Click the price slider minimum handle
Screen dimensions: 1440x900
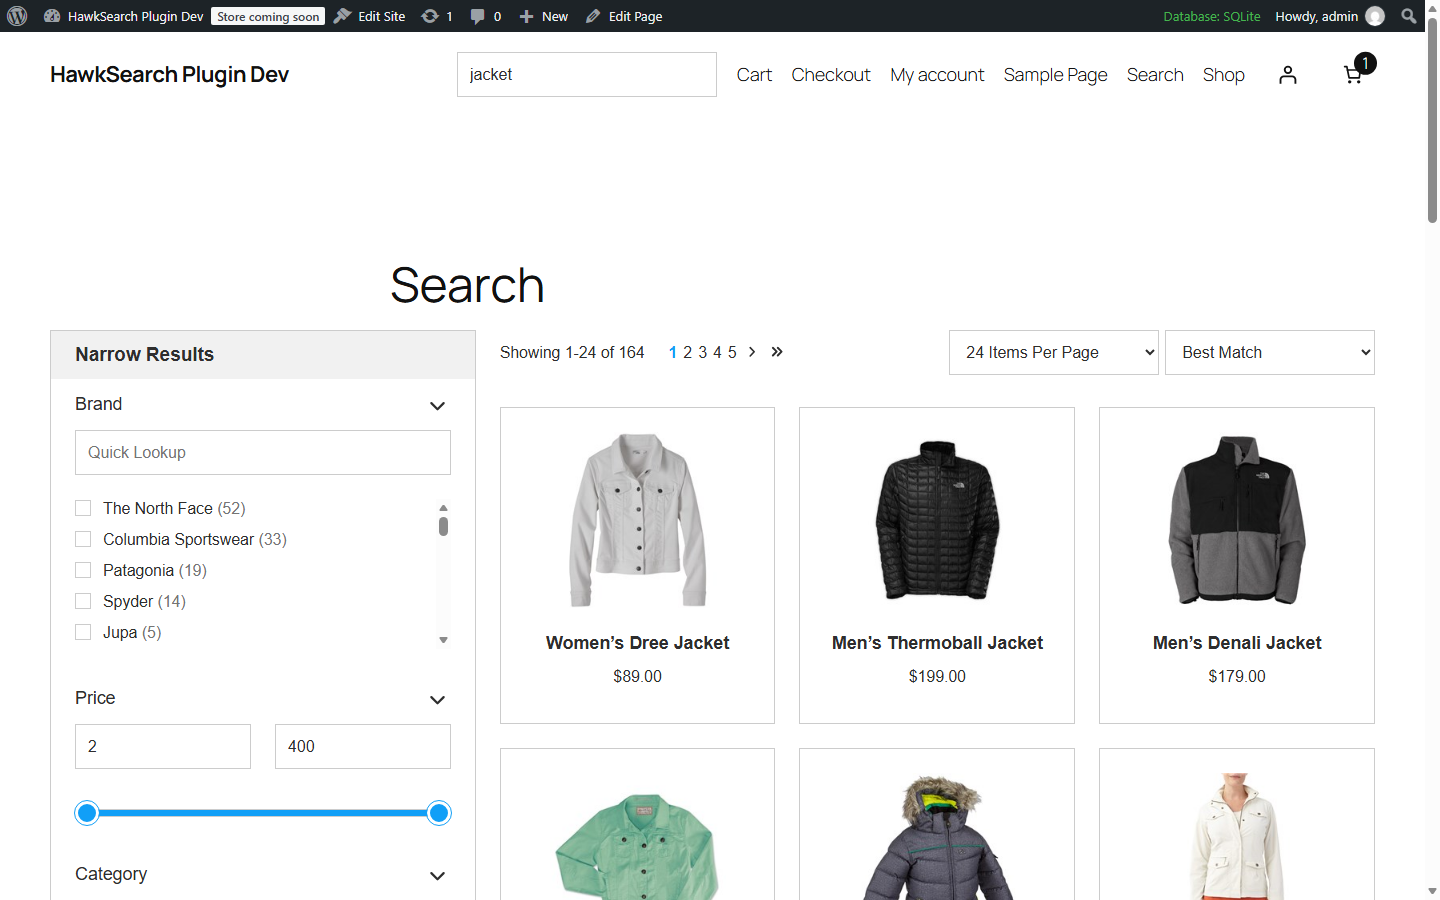point(87,813)
